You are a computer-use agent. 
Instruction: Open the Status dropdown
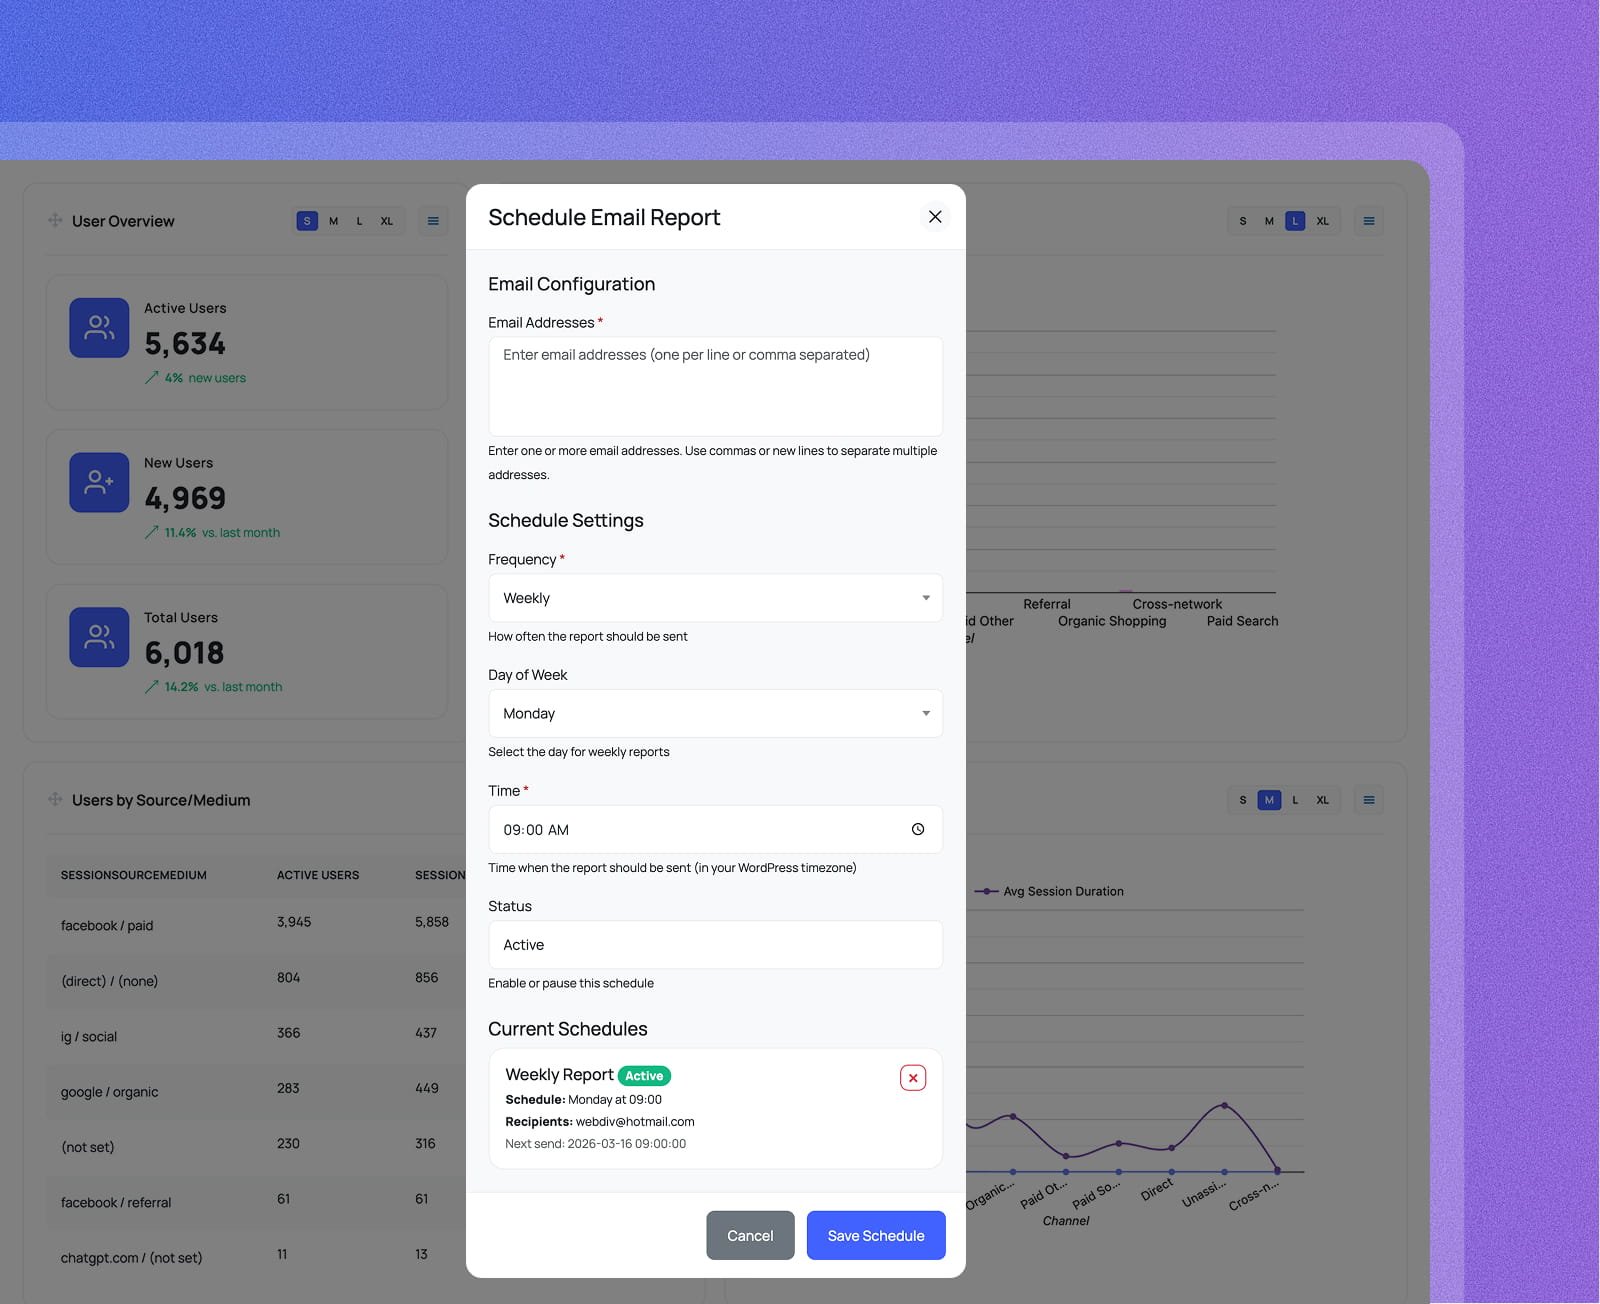point(714,944)
